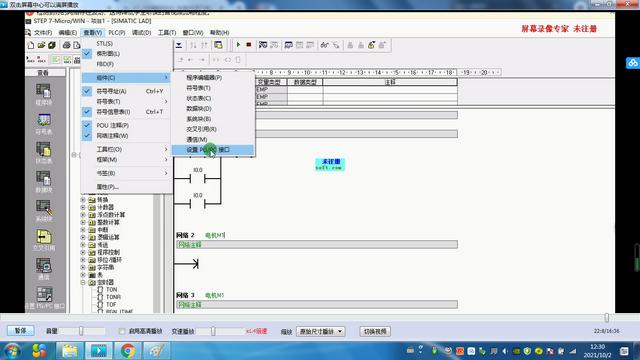Open Symbol Table in the navigation bar
Viewport: 640px width, 360px height.
click(x=43, y=124)
